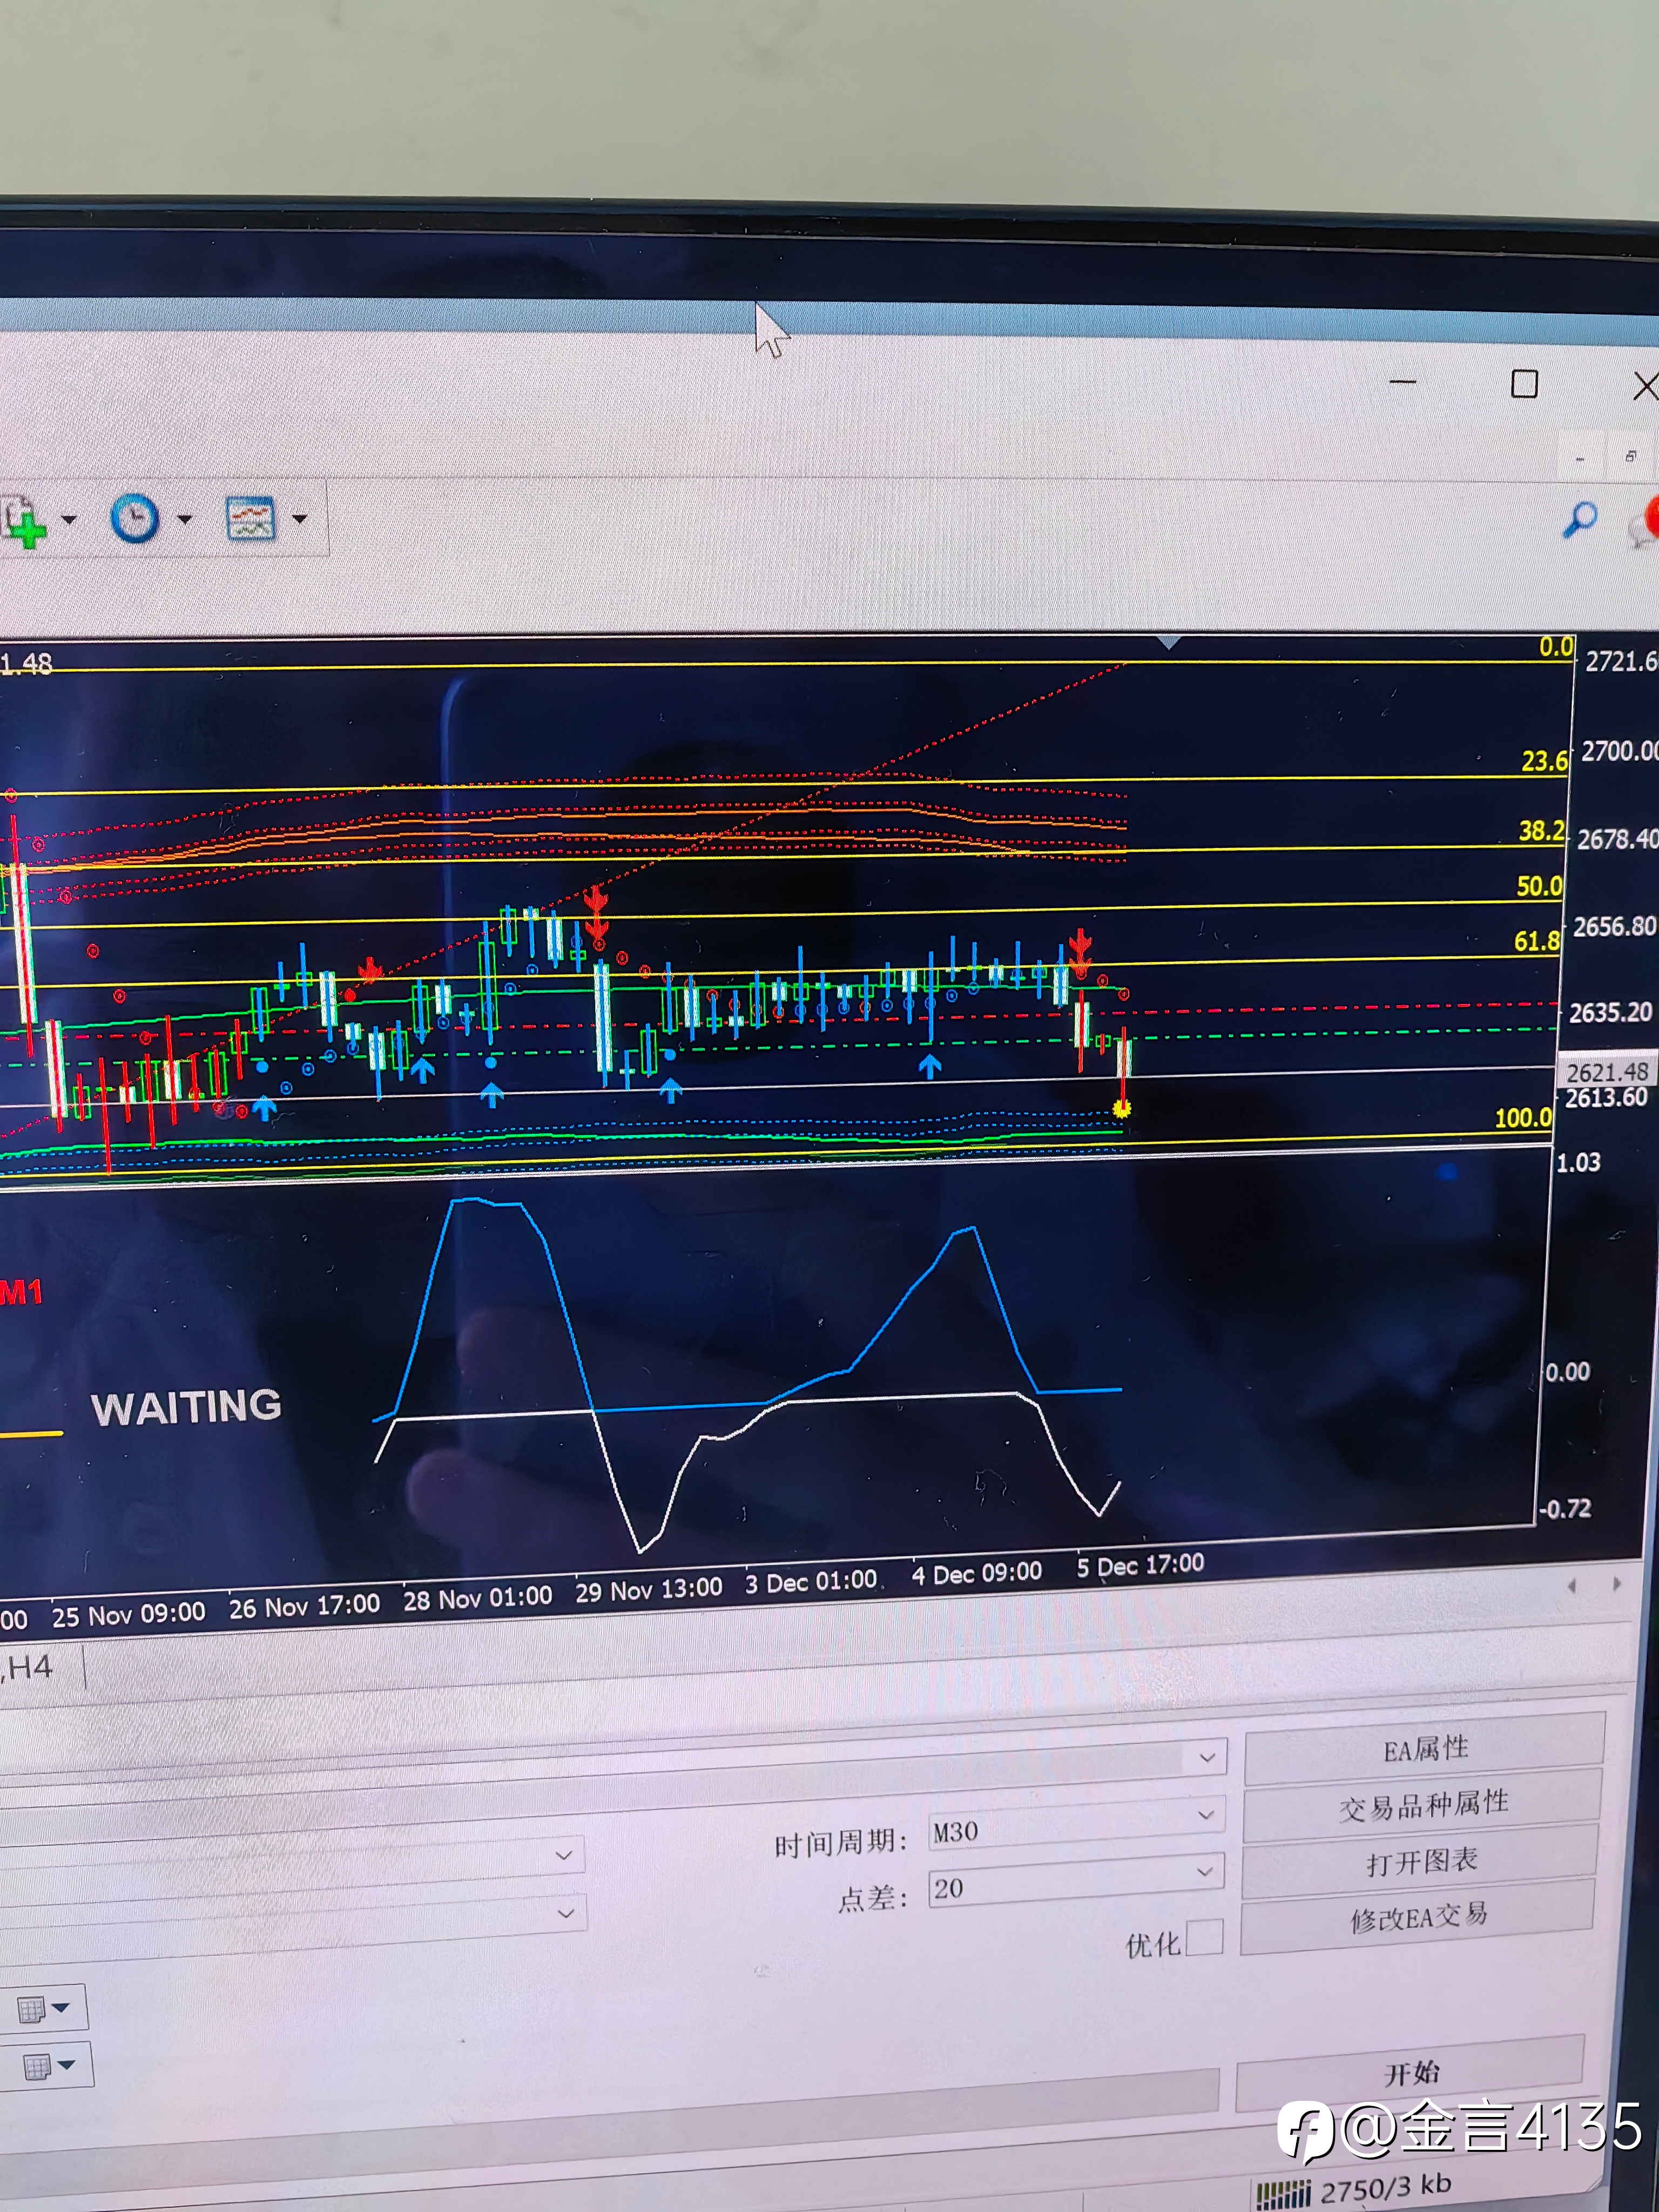Minimize the main terminal window
Screen dimensions: 1659x2212
1403,382
